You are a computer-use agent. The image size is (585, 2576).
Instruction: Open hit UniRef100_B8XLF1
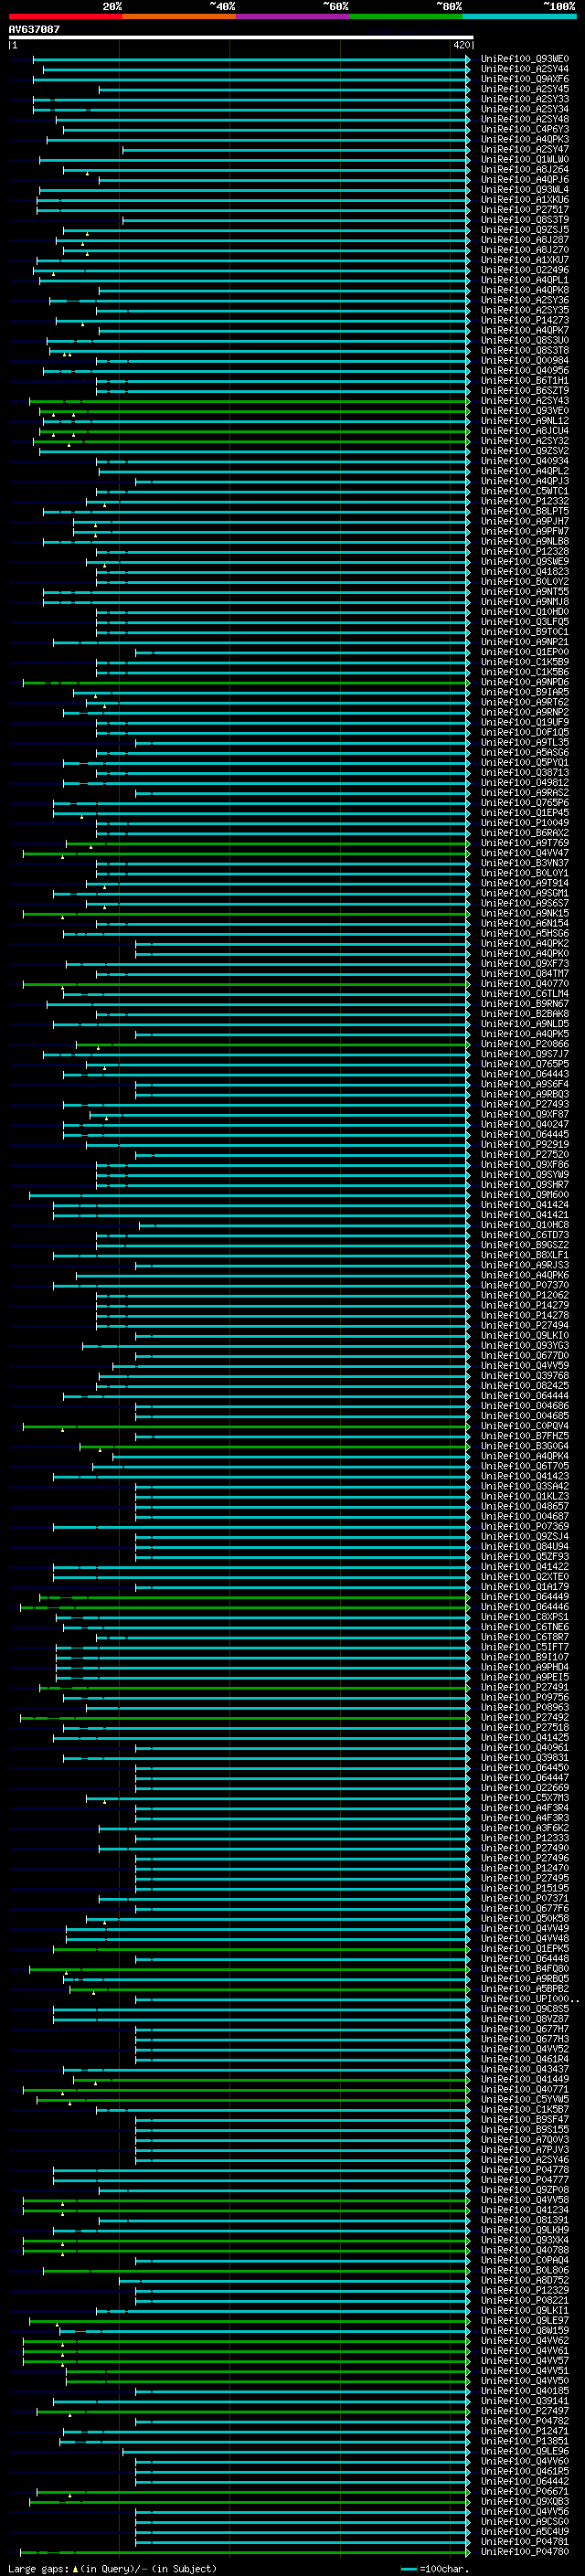coord(524,1255)
